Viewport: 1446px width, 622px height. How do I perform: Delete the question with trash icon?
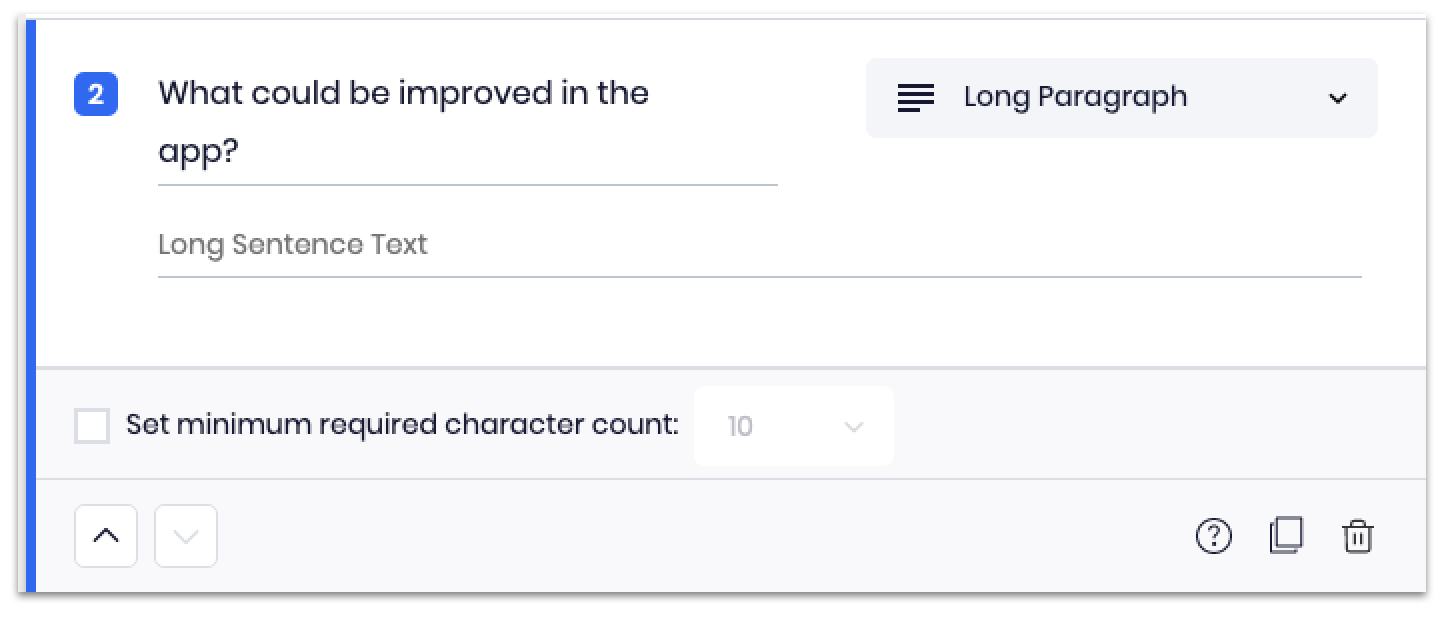tap(1357, 537)
